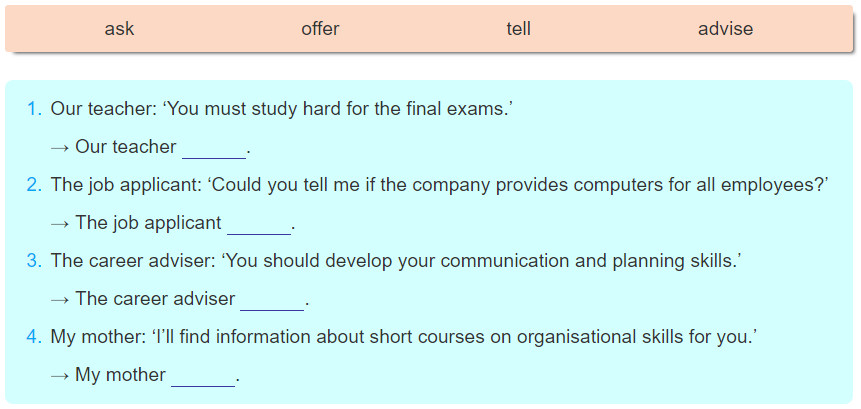This screenshot has height=409, width=861.
Task: Click question number 4 marker
Action: click(34, 337)
